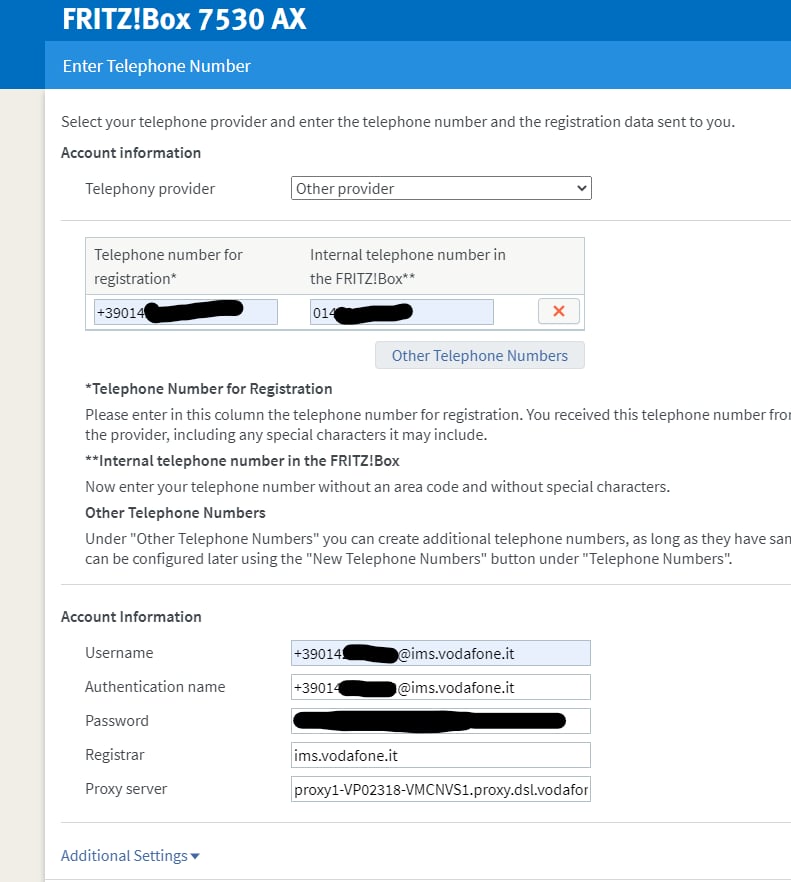Focus the Telephone number for registration field
Image resolution: width=791 pixels, height=882 pixels.
click(186, 312)
